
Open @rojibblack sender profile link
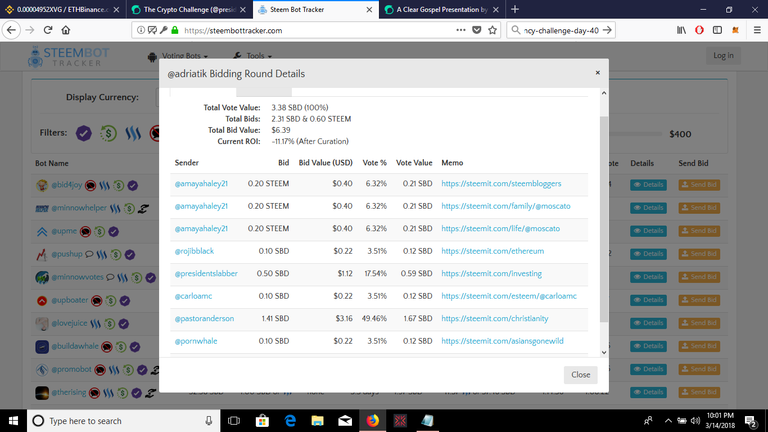(194, 251)
